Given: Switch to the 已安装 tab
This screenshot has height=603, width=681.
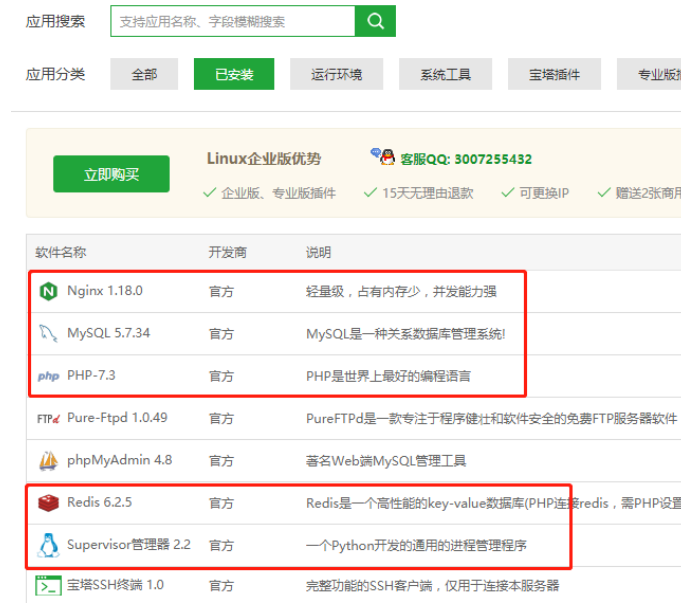Looking at the screenshot, I should (234, 74).
